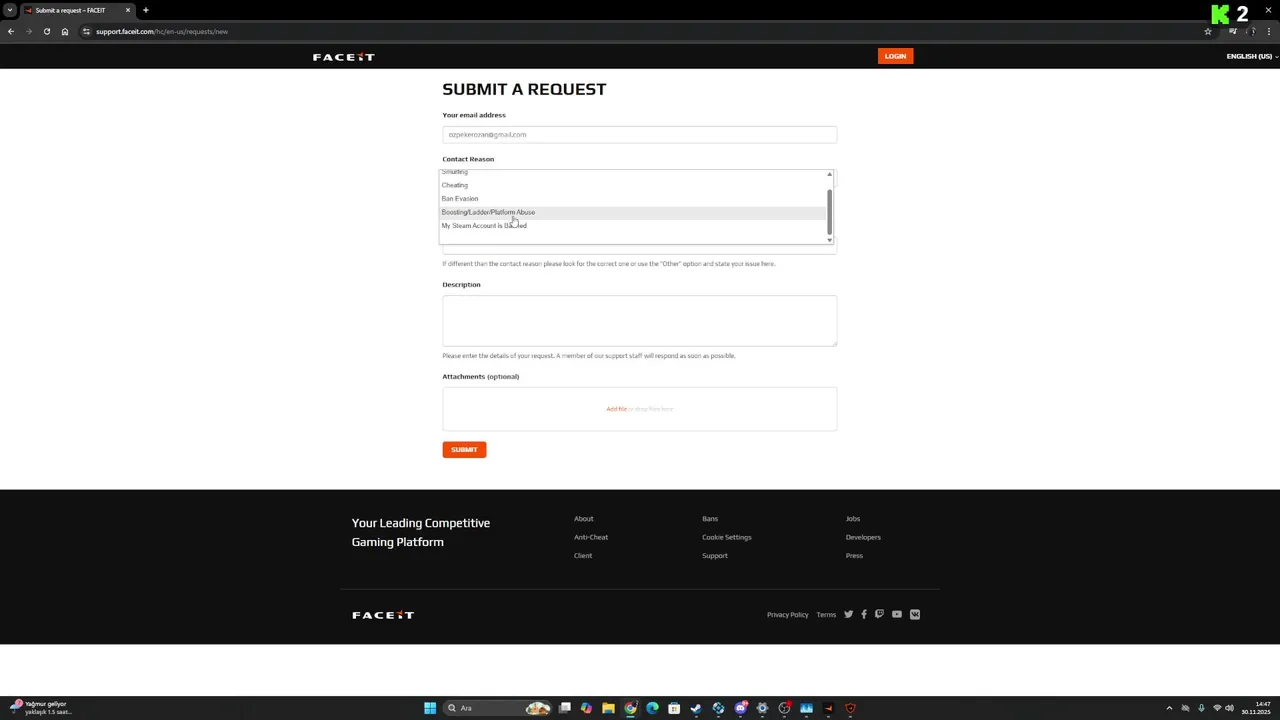This screenshot has height=720, width=1280.
Task: Open the Privacy Policy link
Action: [787, 615]
